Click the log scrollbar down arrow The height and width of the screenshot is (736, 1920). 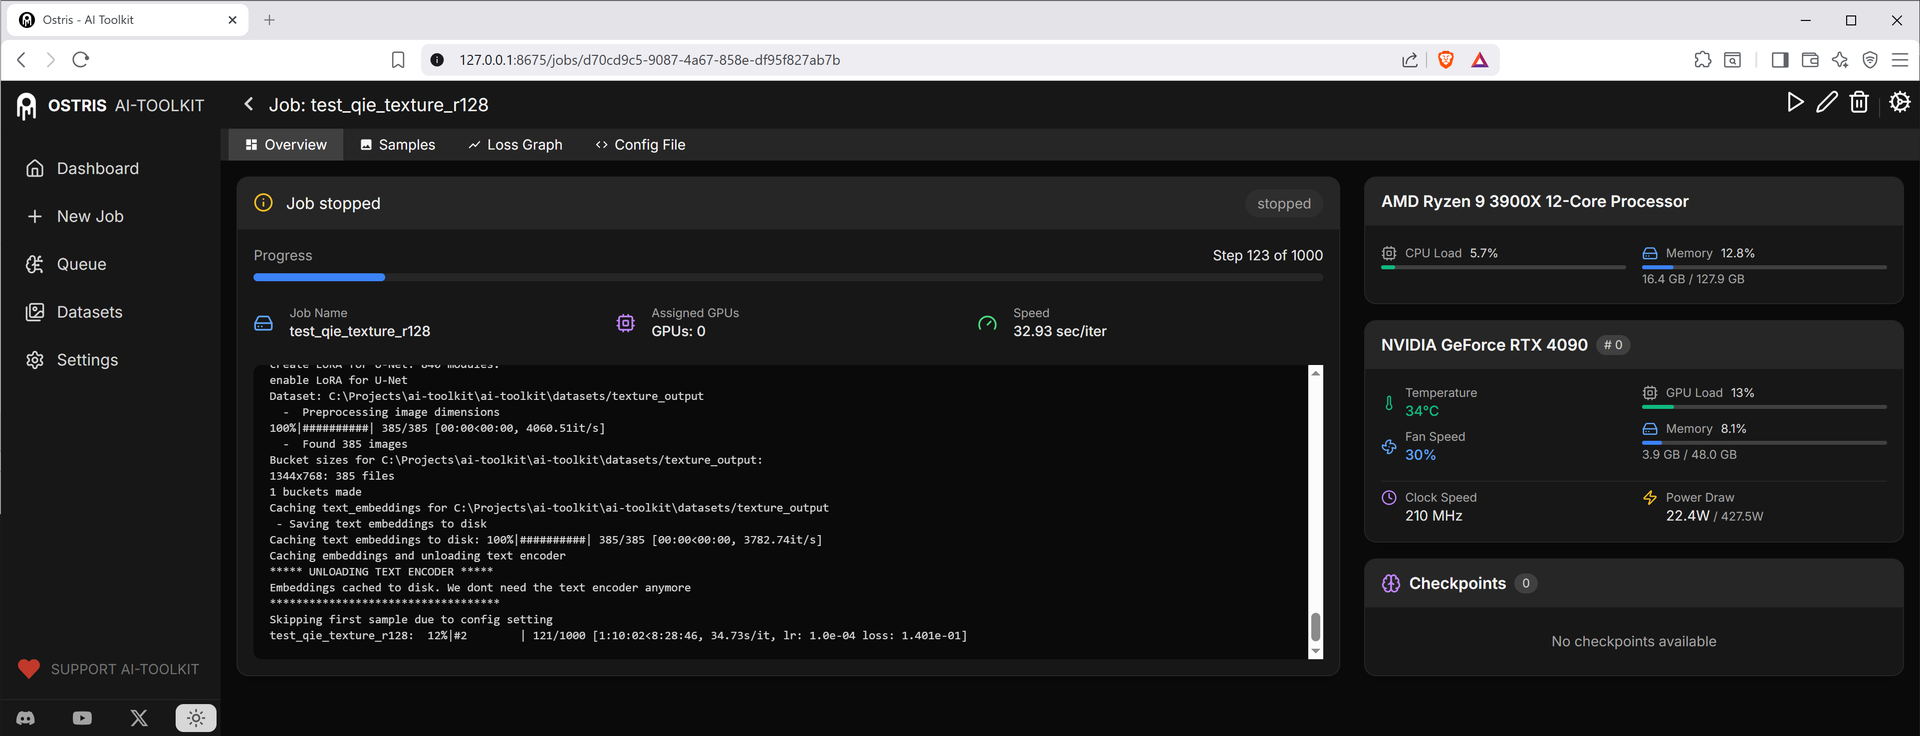pos(1316,651)
